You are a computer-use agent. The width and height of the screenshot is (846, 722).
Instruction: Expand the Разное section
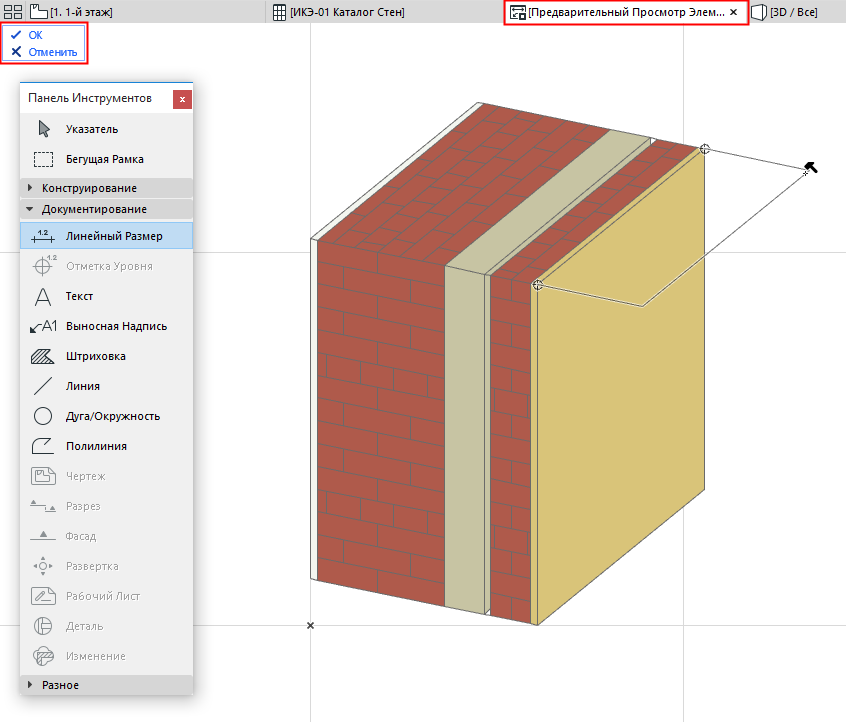[106, 685]
